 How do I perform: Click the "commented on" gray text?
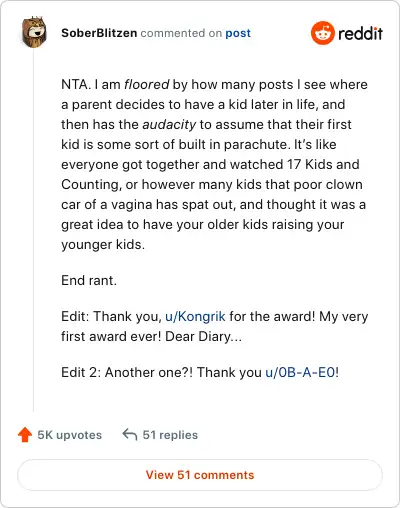pos(181,33)
